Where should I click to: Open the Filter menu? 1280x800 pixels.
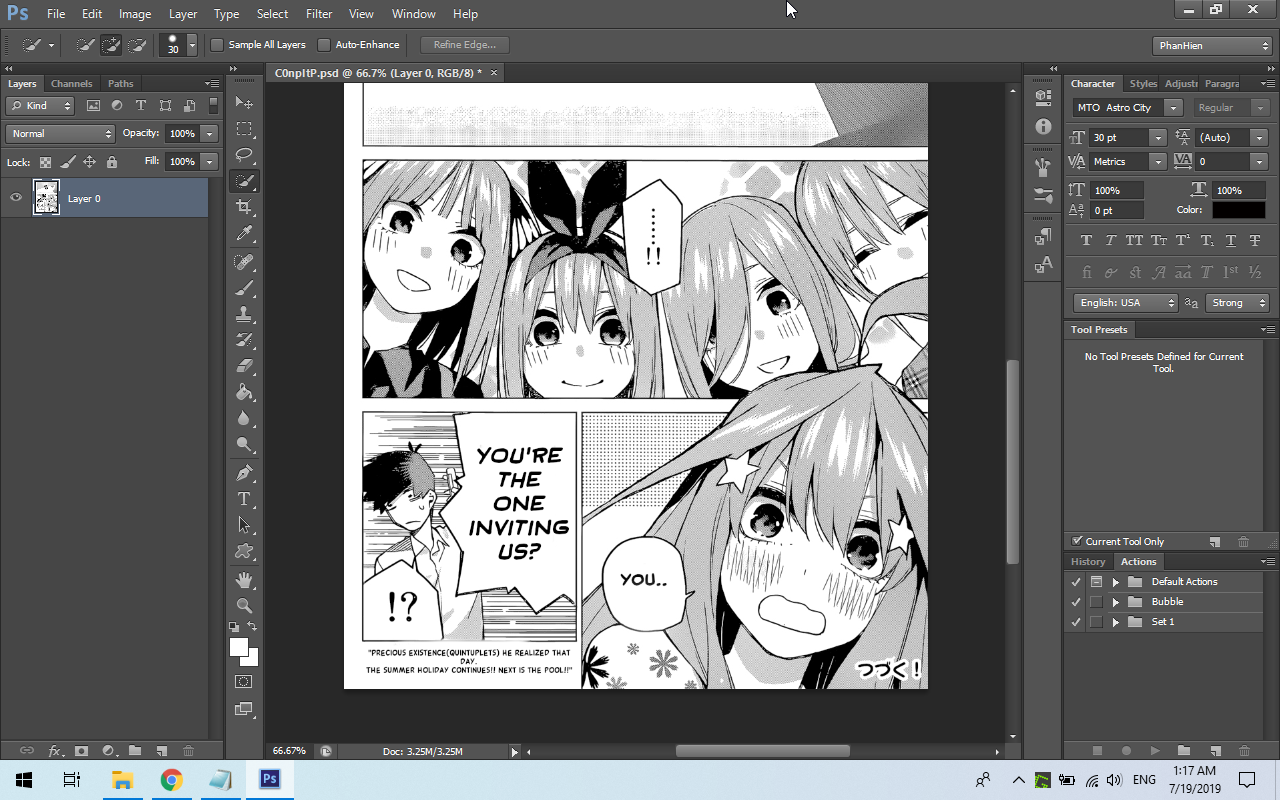pos(319,14)
